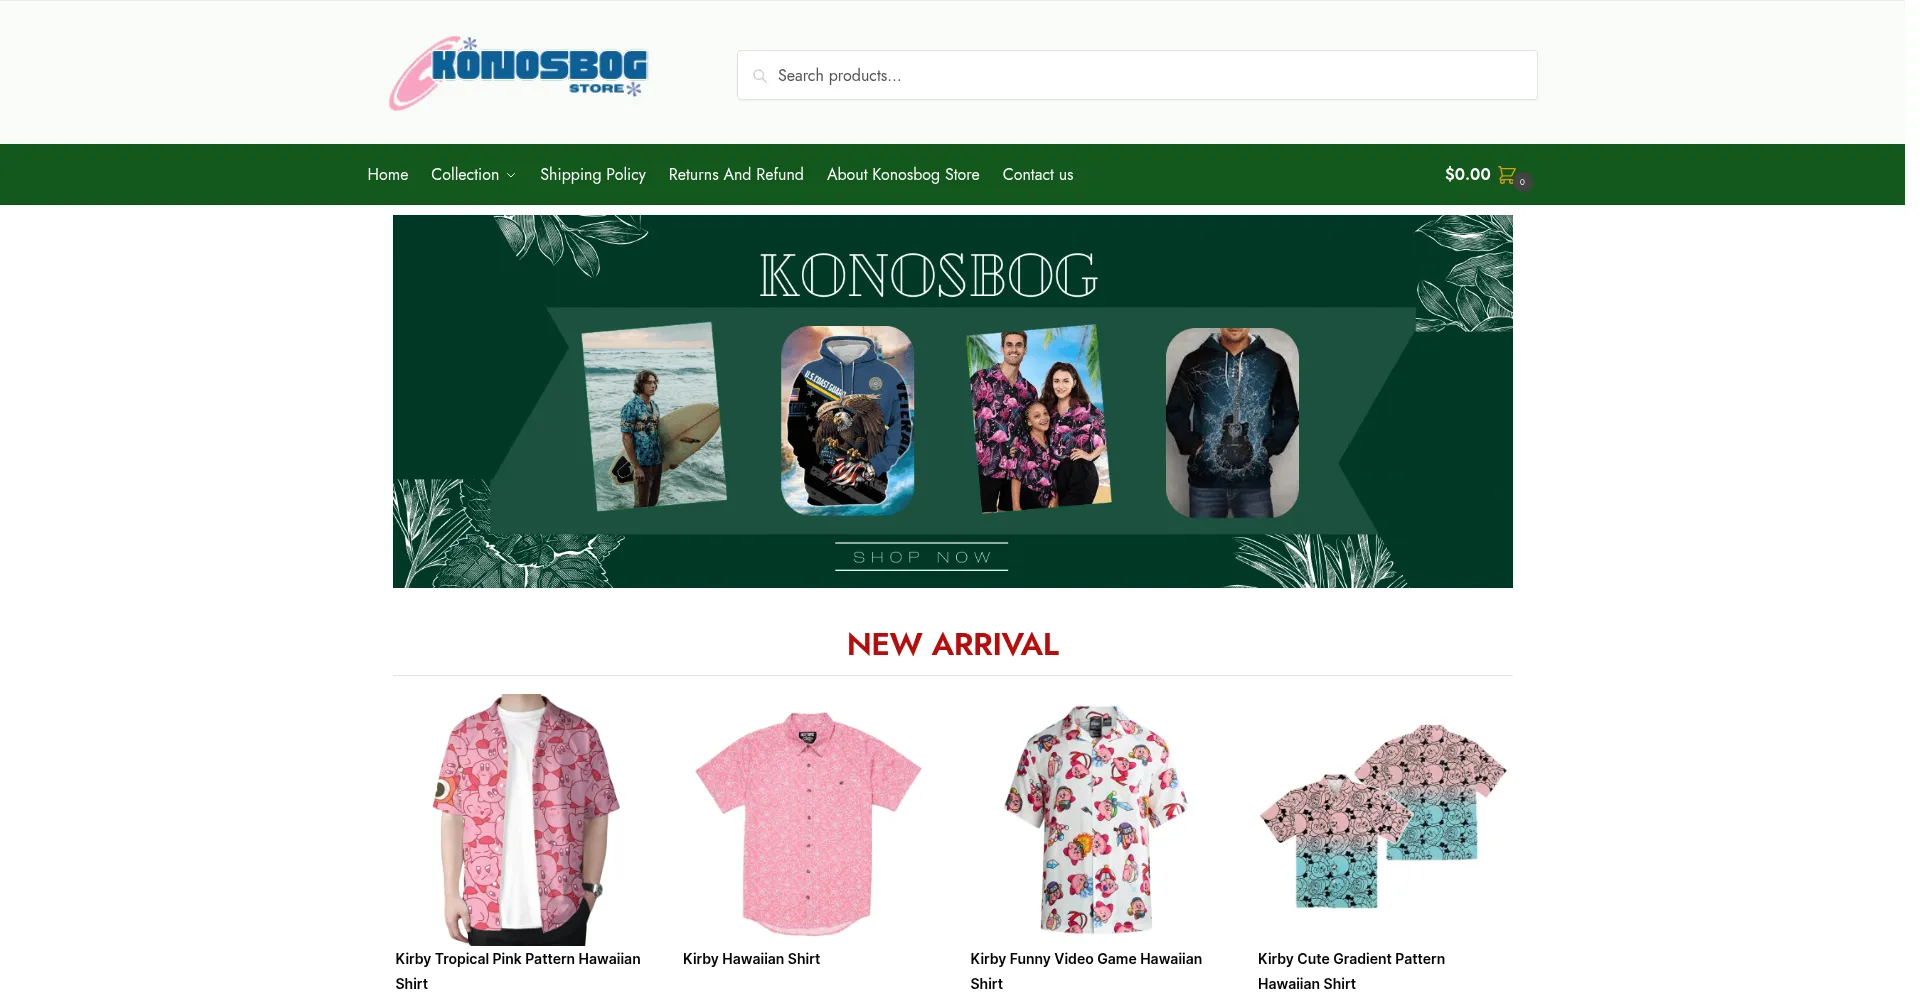Click the Konosbog Store logo
The width and height of the screenshot is (1920, 993).
point(518,73)
